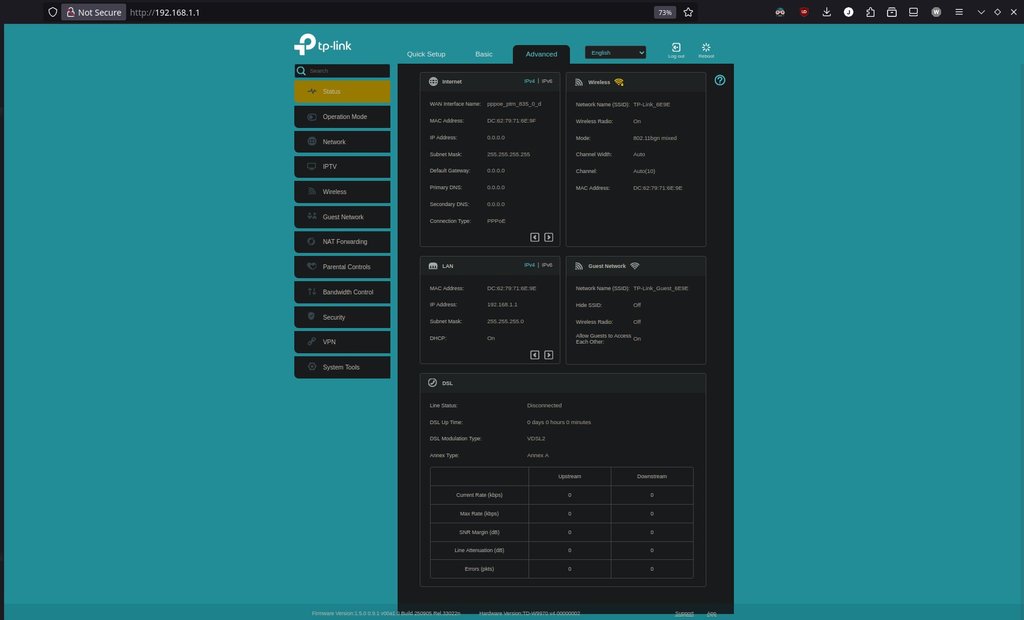Go to next Internet connection arrow

click(x=548, y=237)
